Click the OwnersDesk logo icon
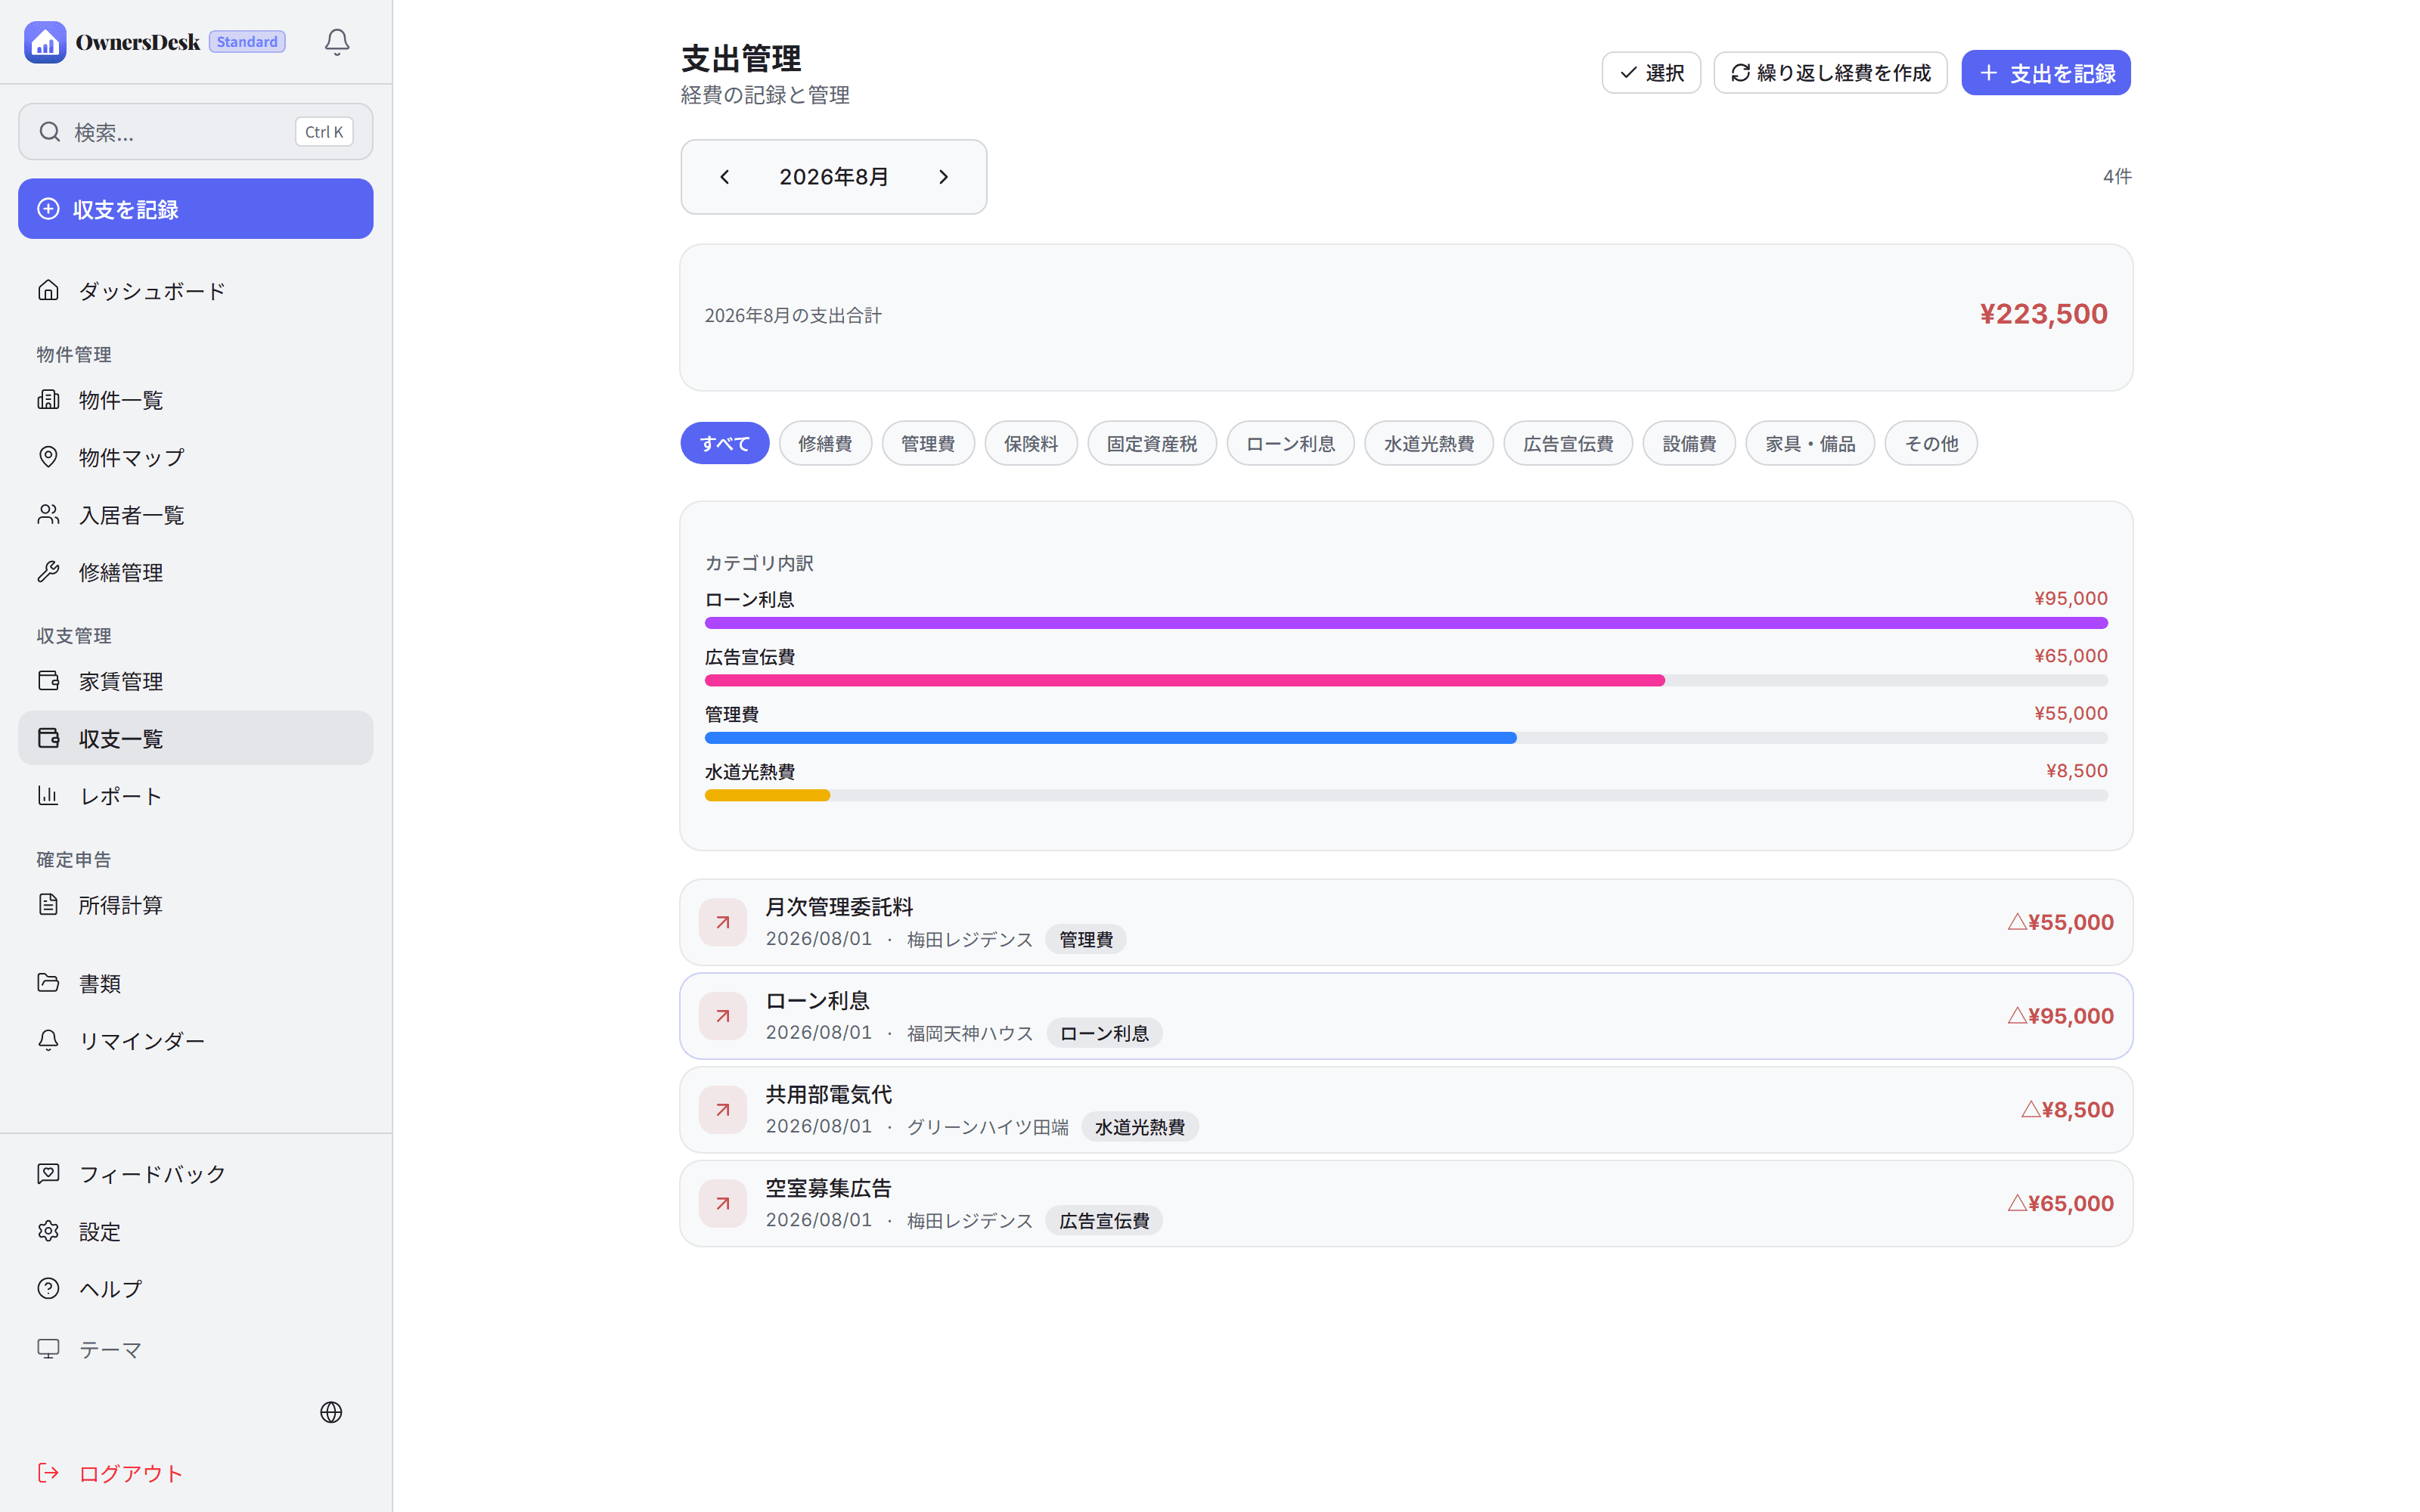The width and height of the screenshot is (2420, 1512). (x=45, y=42)
